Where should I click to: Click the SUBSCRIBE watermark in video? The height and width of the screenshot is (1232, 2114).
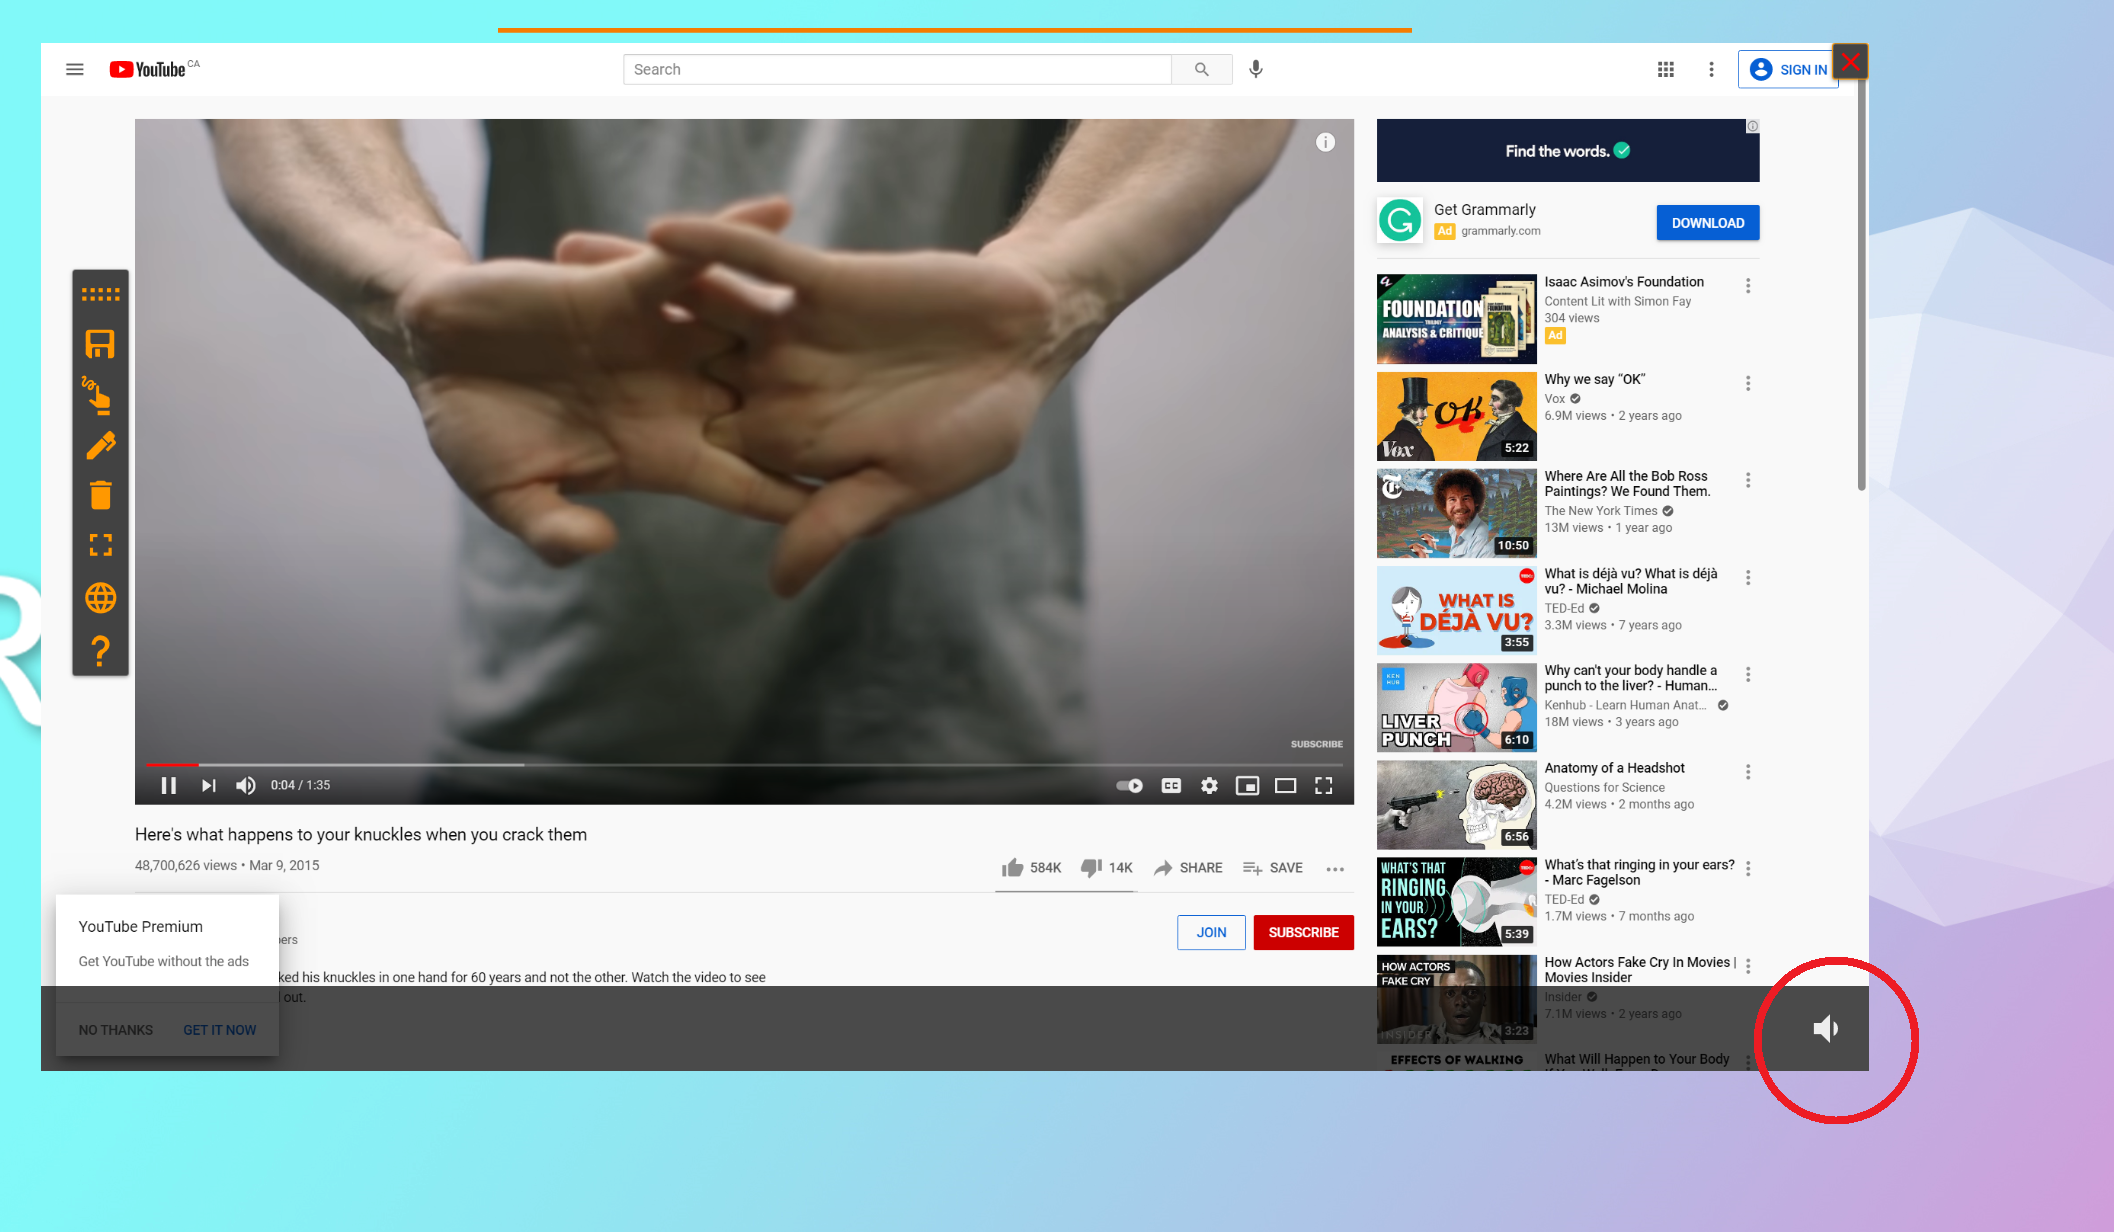click(x=1316, y=744)
